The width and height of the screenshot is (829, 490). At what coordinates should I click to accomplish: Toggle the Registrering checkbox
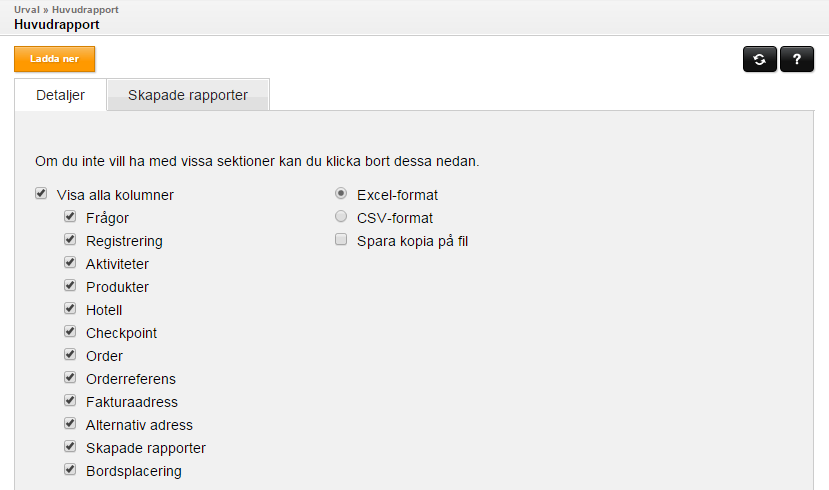coord(70,239)
